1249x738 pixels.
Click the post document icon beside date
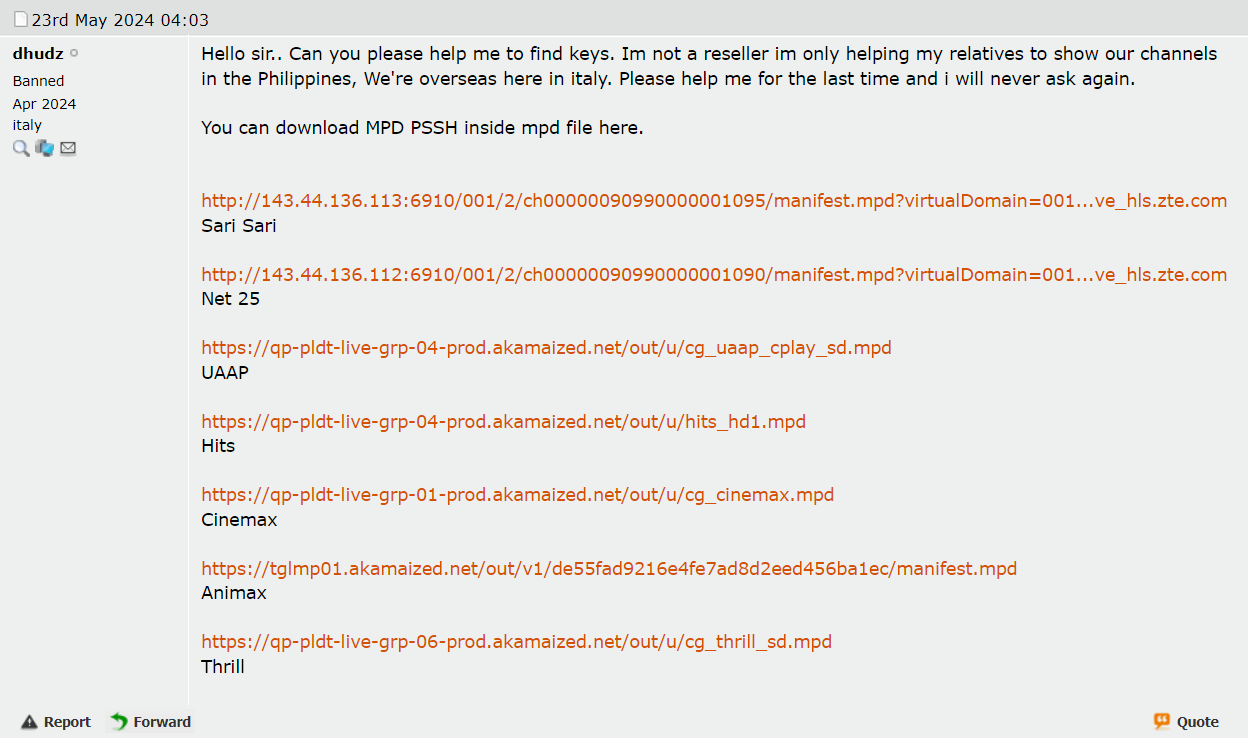pyautogui.click(x=21, y=20)
